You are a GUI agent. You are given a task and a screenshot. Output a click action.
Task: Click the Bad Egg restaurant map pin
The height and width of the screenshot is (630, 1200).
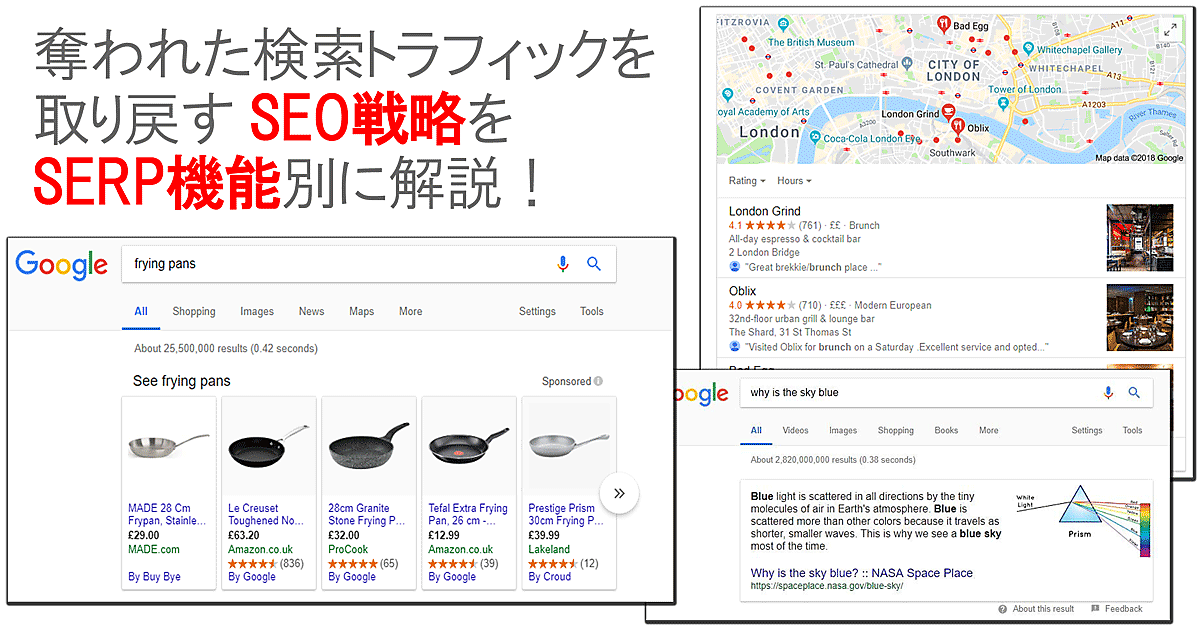point(943,24)
